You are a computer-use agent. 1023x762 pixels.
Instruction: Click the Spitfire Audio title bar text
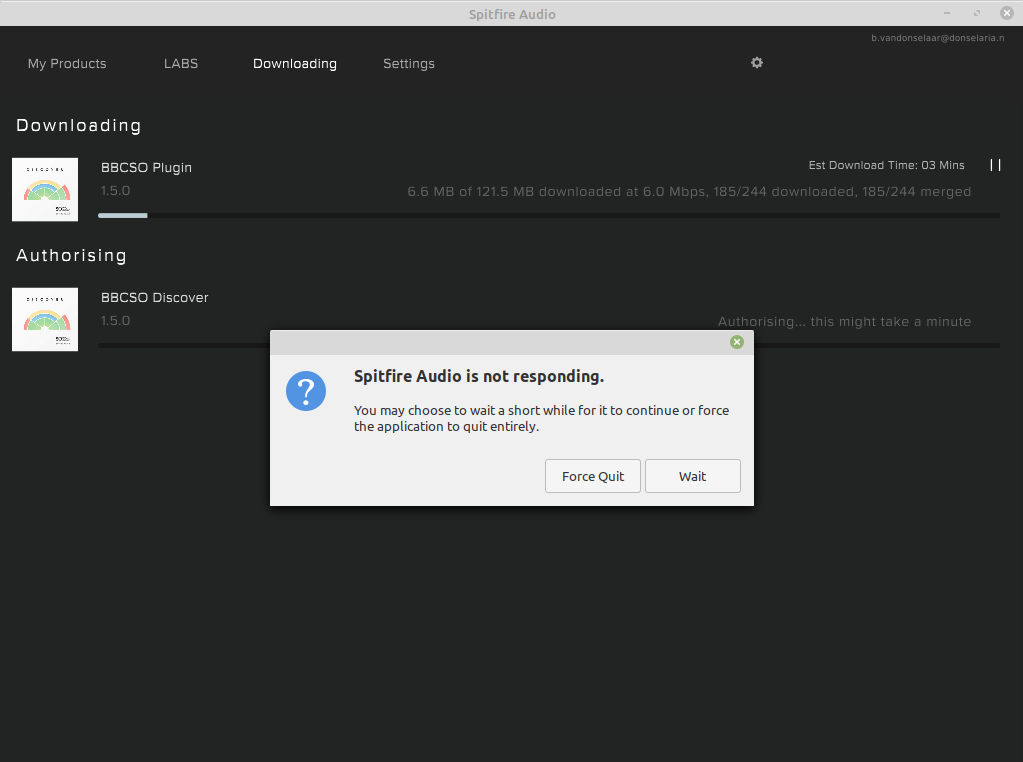point(512,14)
